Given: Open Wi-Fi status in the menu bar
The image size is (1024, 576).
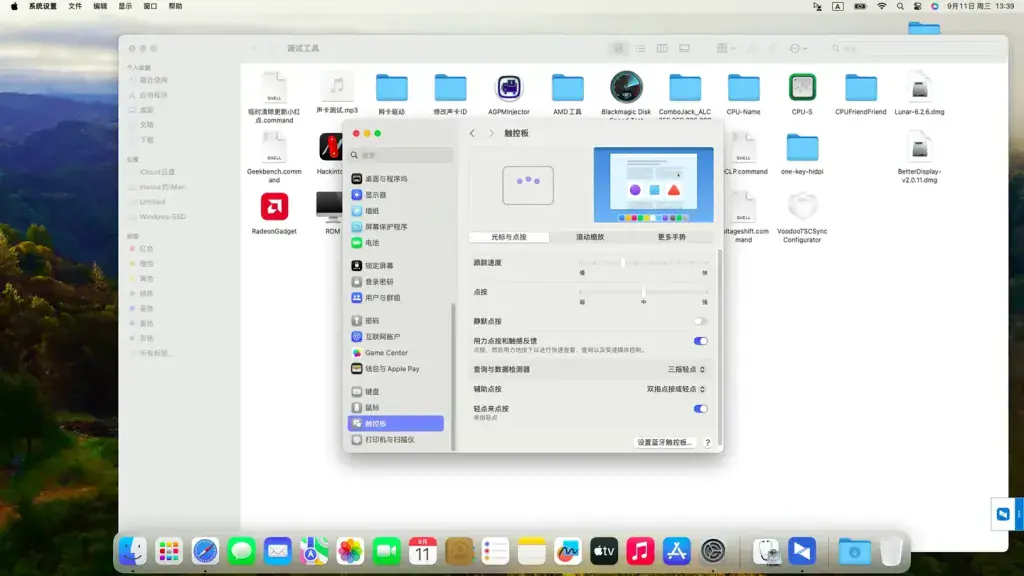Looking at the screenshot, I should coord(882,6).
